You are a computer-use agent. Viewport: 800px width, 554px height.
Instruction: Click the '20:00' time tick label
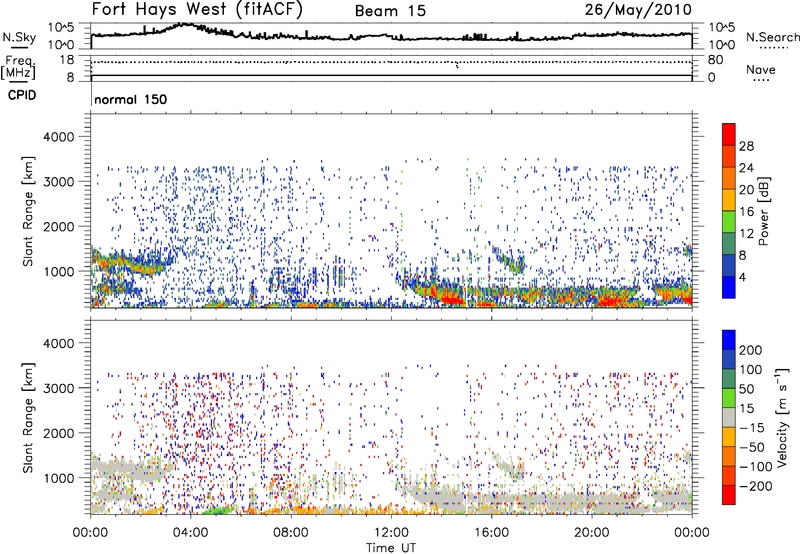(591, 533)
